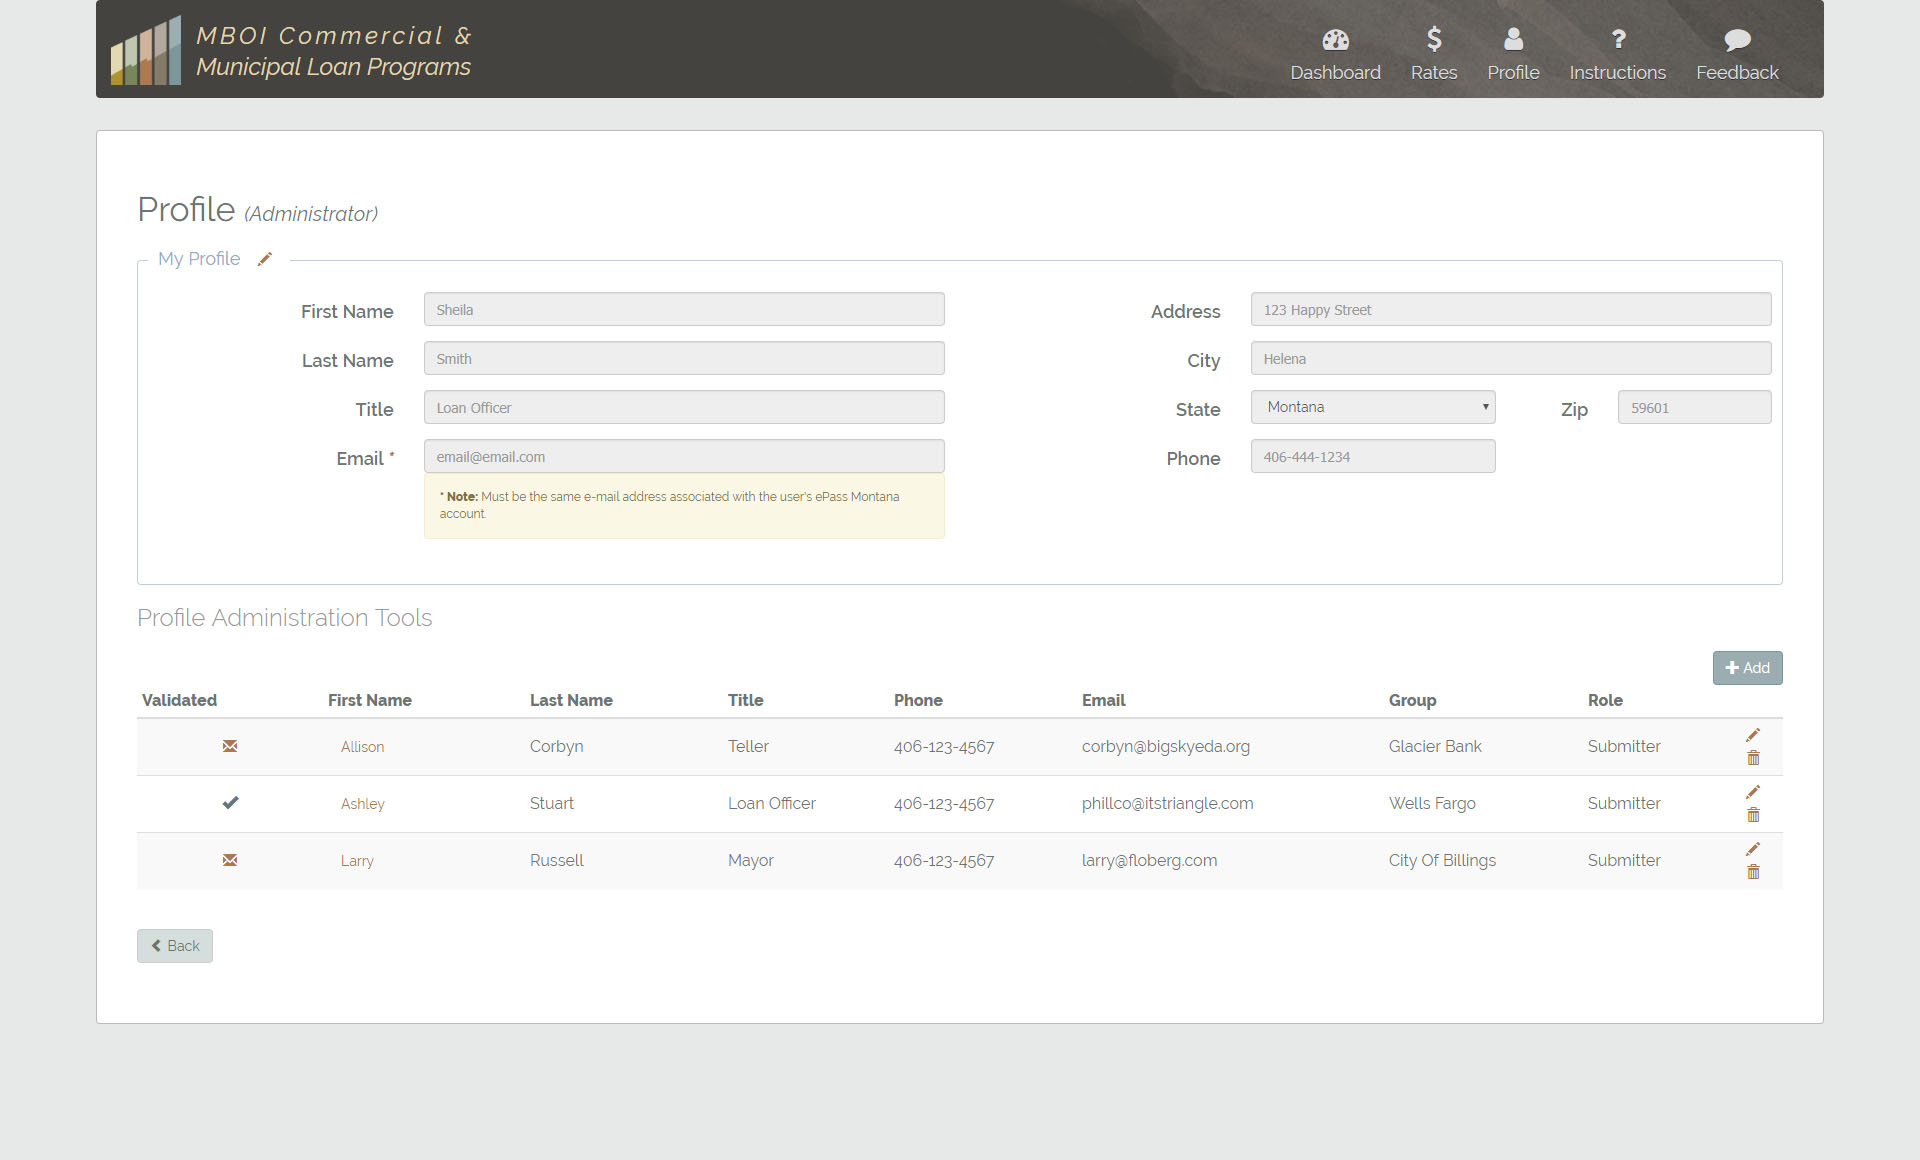
Task: Click the My Profile section label
Action: pyautogui.click(x=199, y=259)
